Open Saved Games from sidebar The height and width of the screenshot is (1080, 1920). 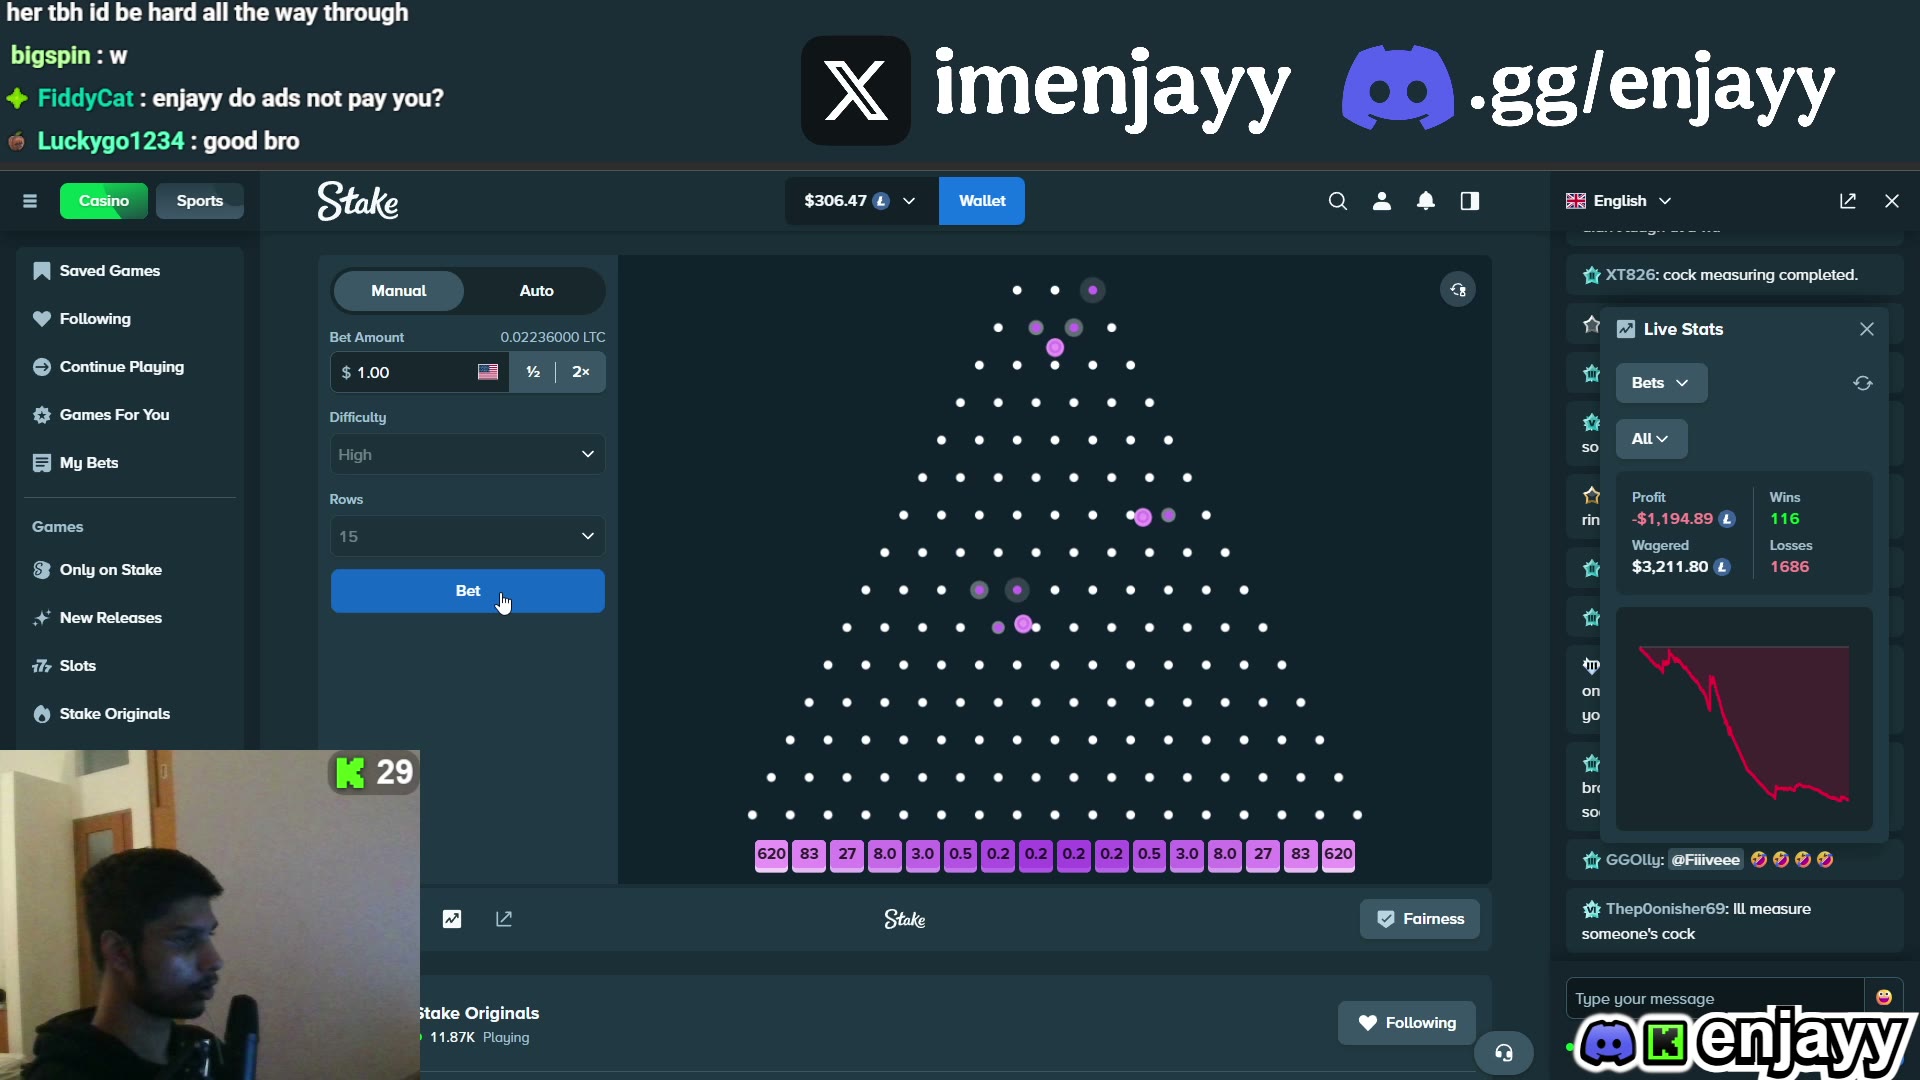129,271
